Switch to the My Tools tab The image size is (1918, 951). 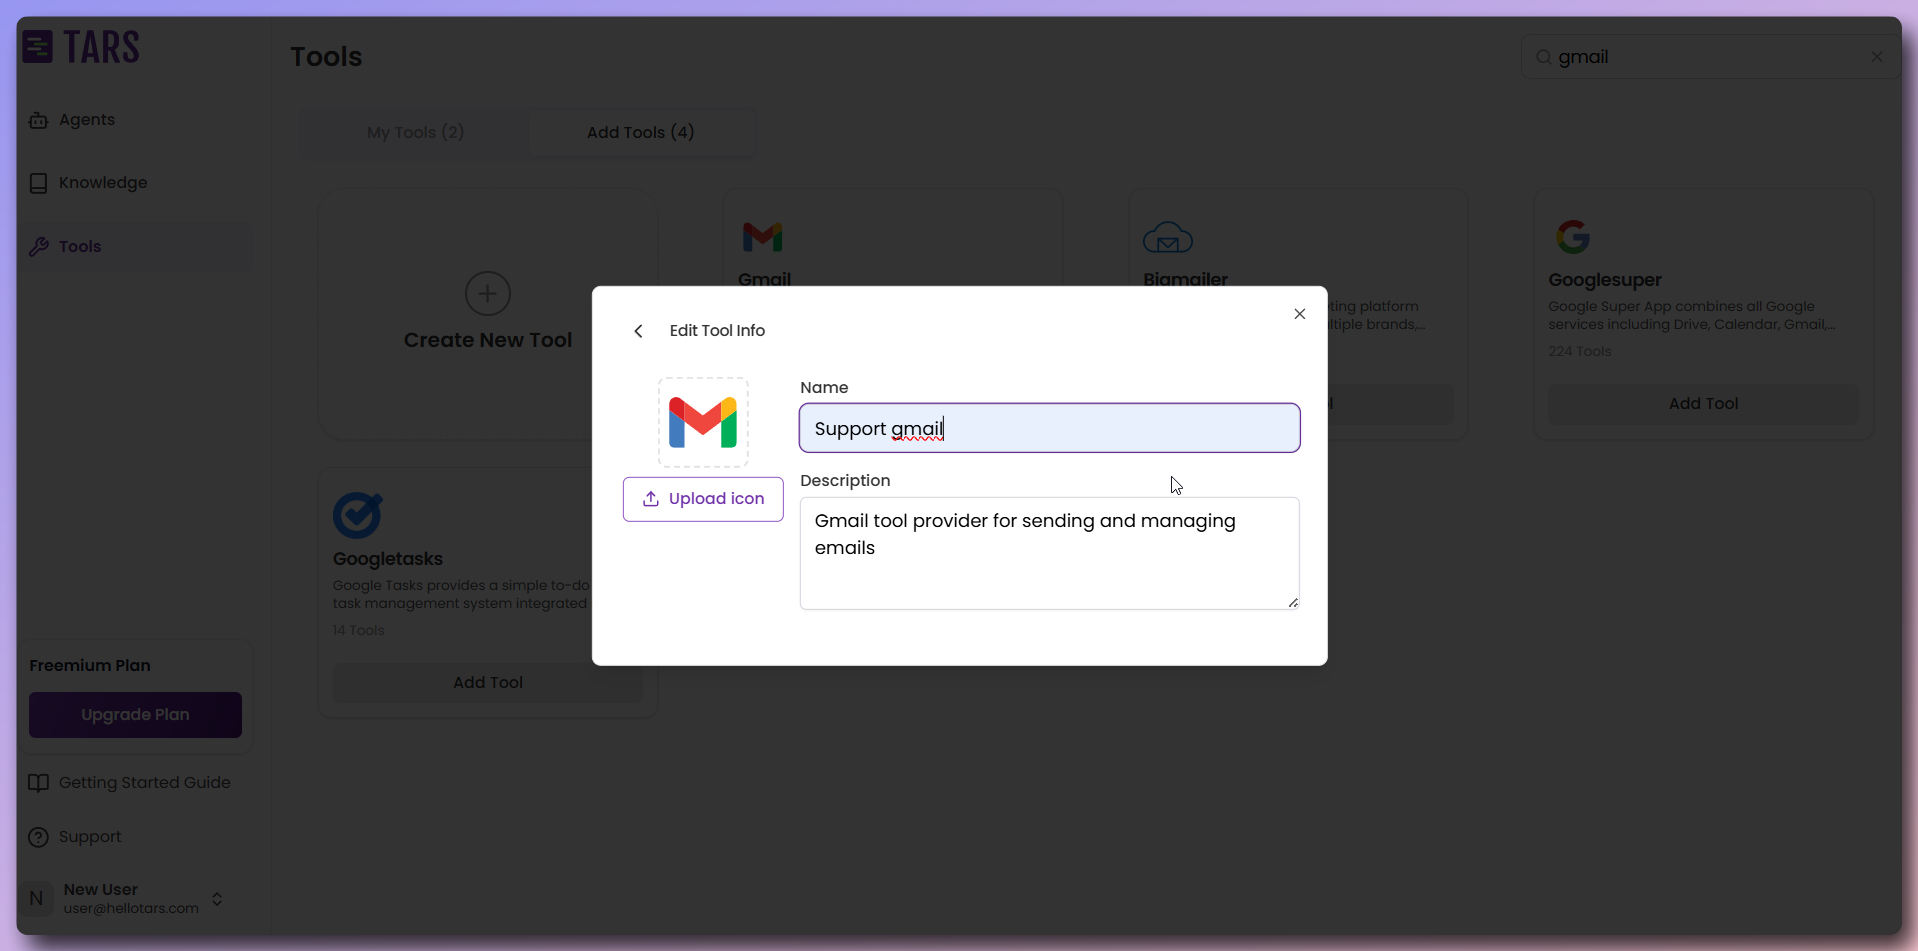(414, 132)
